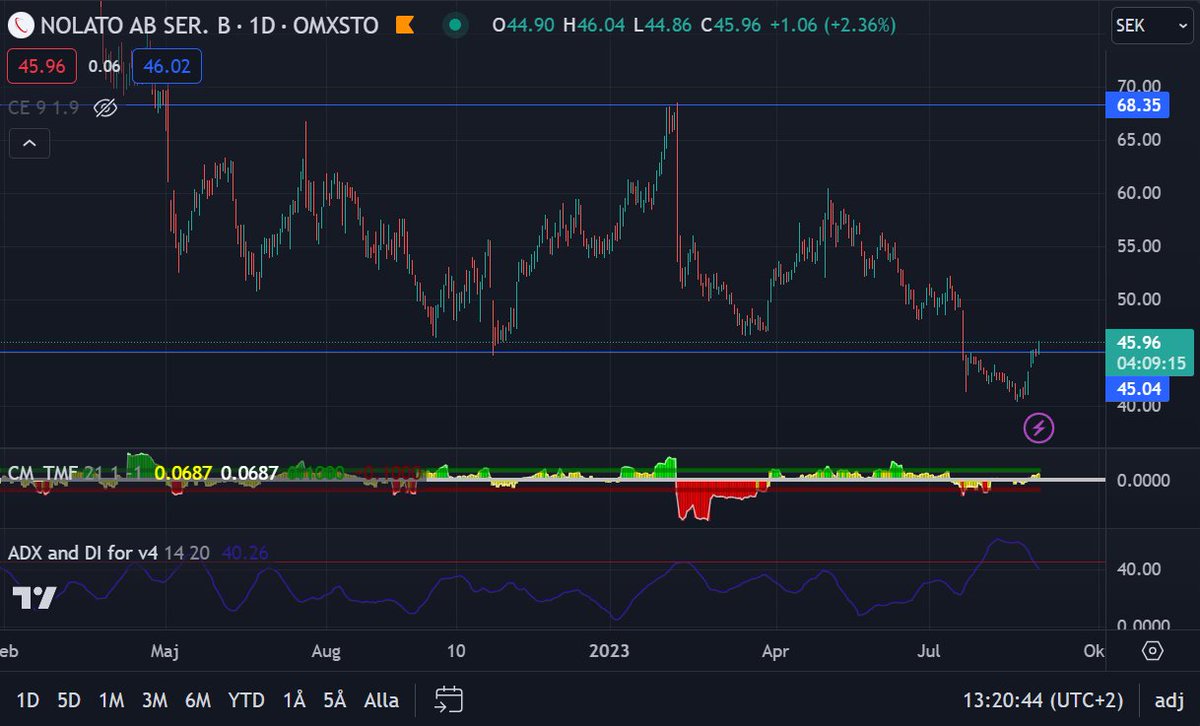
Task: Toggle visibility of the CE indicator
Action: click(x=105, y=108)
